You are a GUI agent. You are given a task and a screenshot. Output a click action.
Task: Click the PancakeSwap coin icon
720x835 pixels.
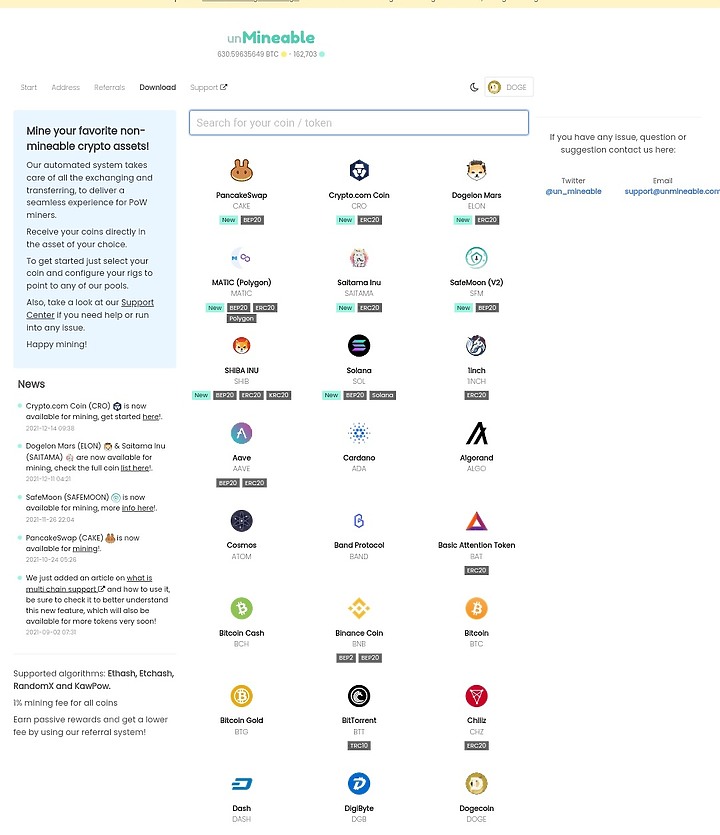click(x=241, y=171)
